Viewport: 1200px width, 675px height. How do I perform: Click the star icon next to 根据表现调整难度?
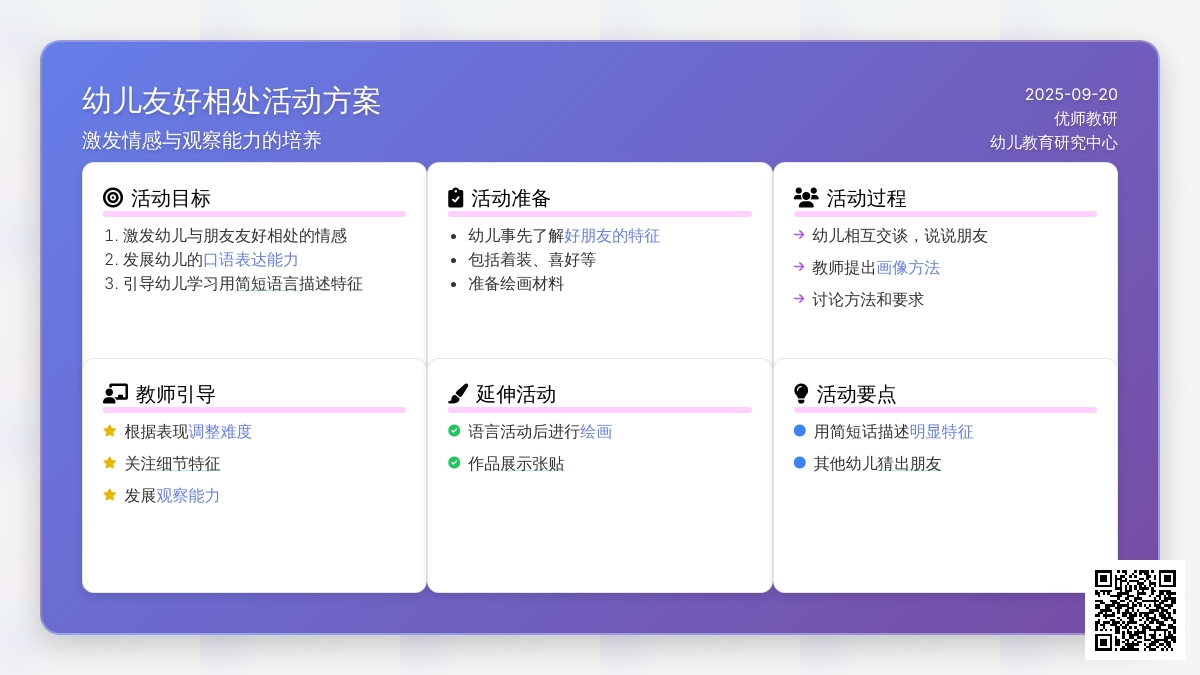pyautogui.click(x=110, y=431)
